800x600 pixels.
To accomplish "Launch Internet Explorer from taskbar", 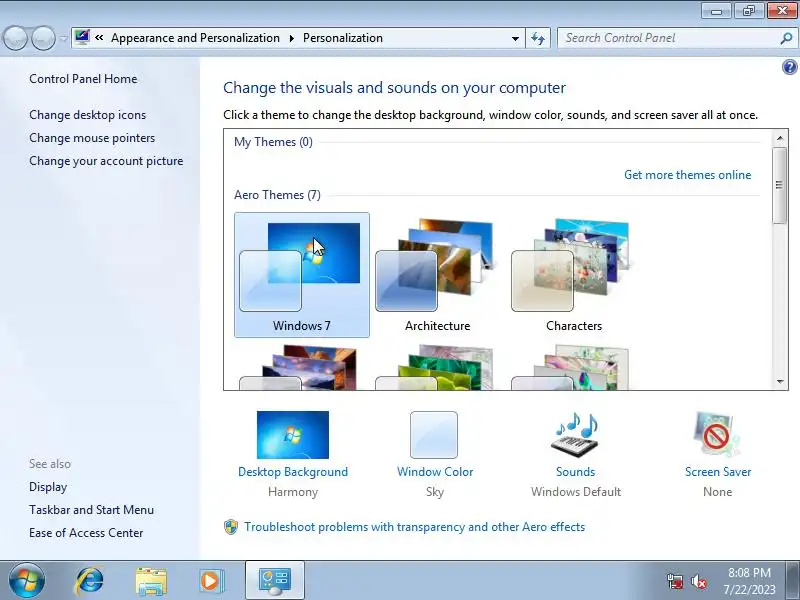I will [90, 581].
